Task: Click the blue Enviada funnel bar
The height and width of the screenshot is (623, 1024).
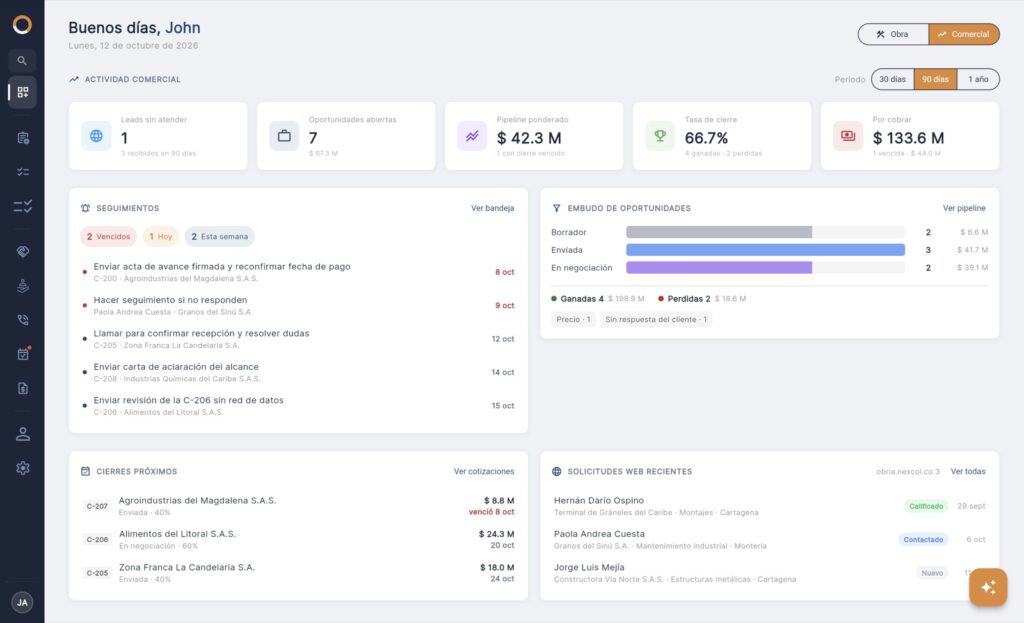Action: [x=765, y=250]
